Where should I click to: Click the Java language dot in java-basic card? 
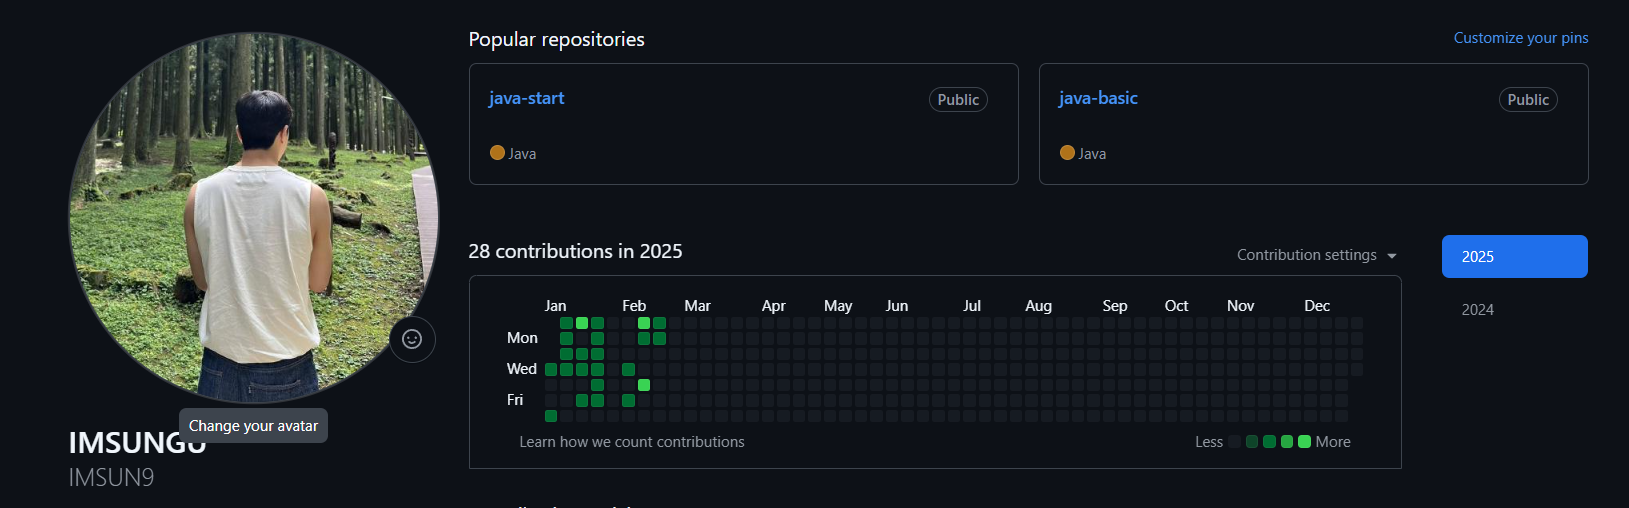[1067, 153]
